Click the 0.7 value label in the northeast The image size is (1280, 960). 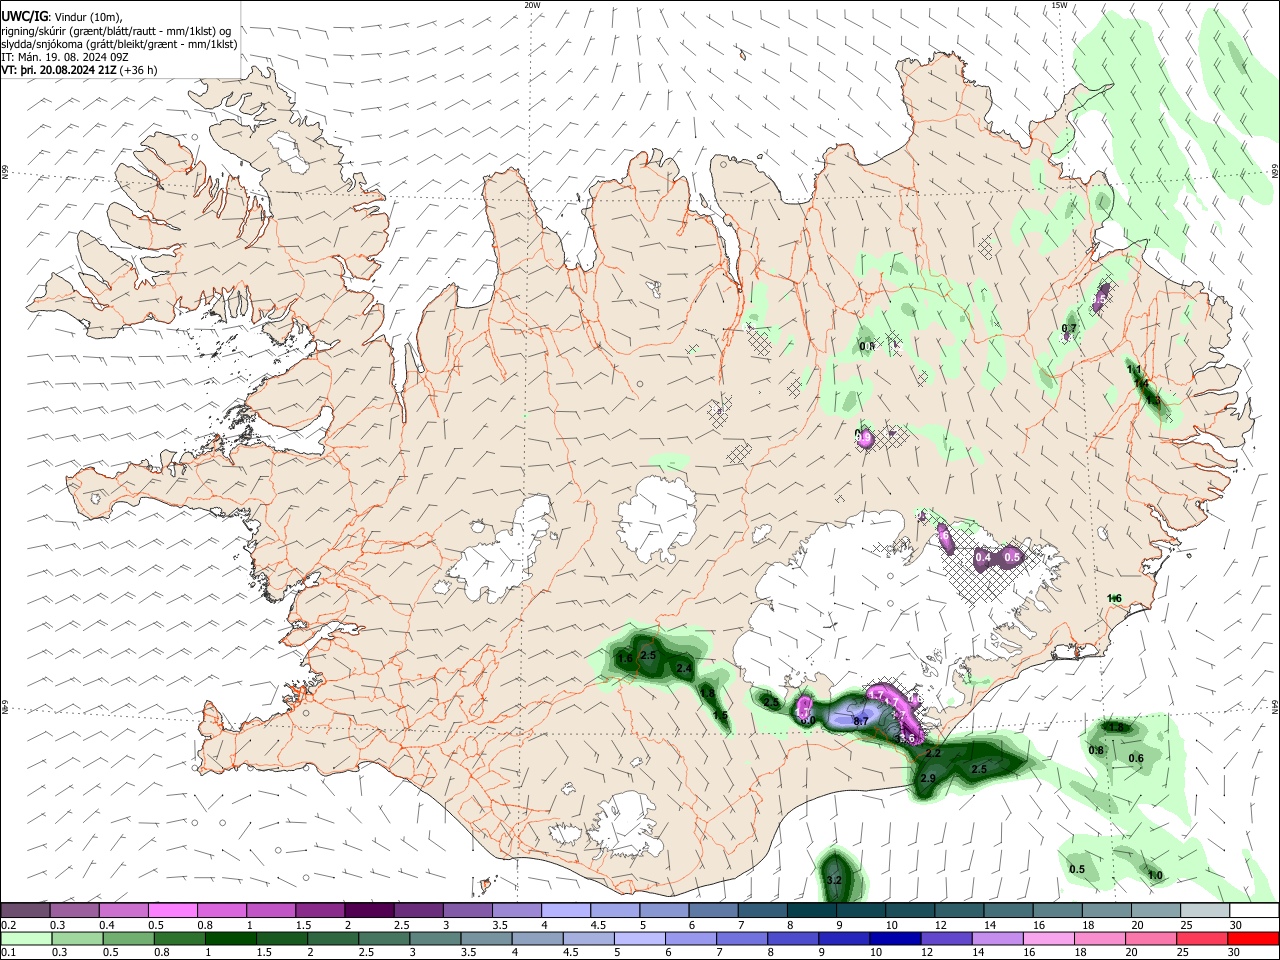tap(1069, 328)
